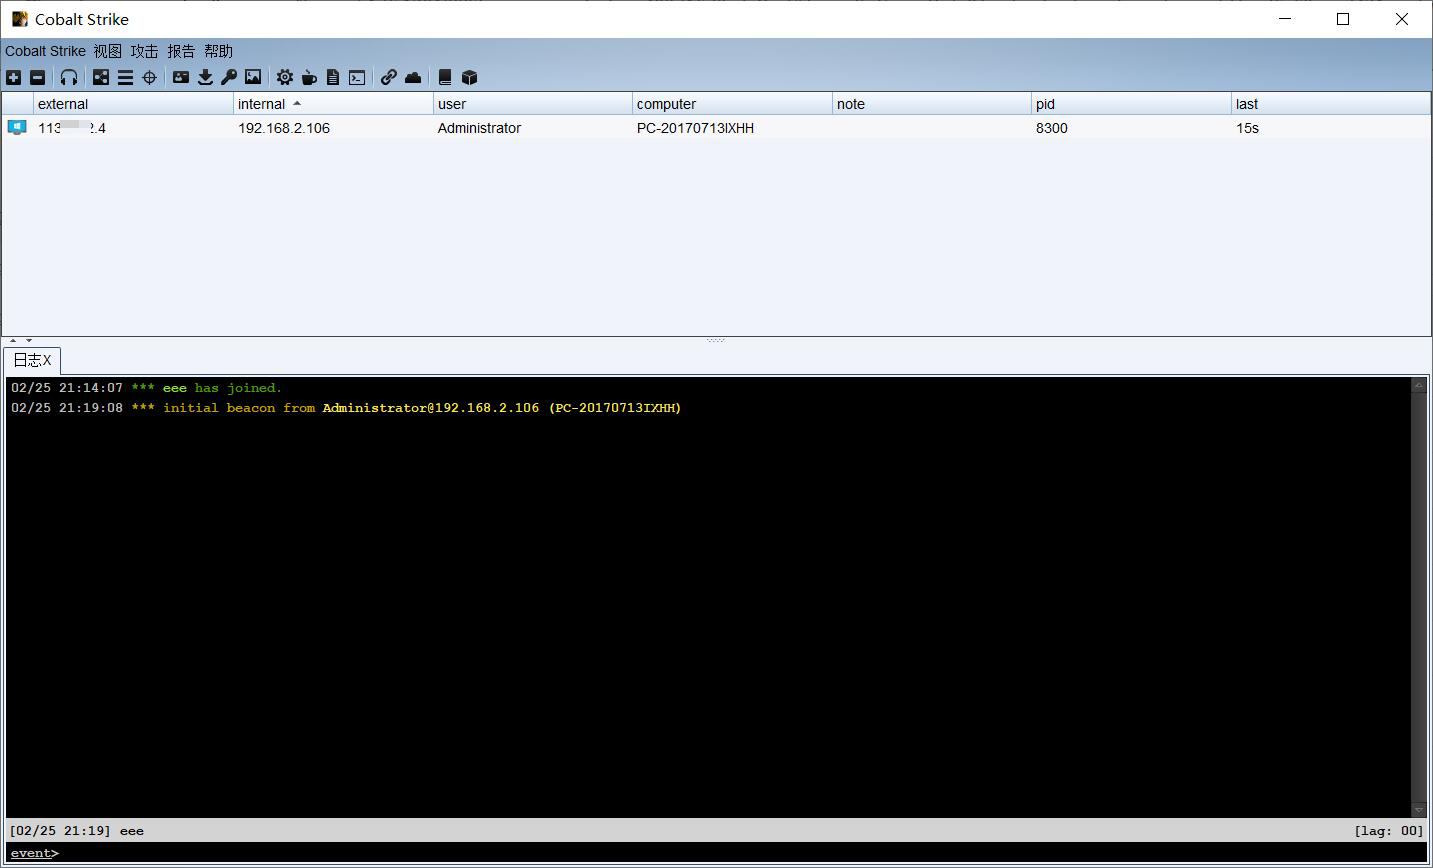
Task: Open the 视图 menu
Action: [108, 51]
